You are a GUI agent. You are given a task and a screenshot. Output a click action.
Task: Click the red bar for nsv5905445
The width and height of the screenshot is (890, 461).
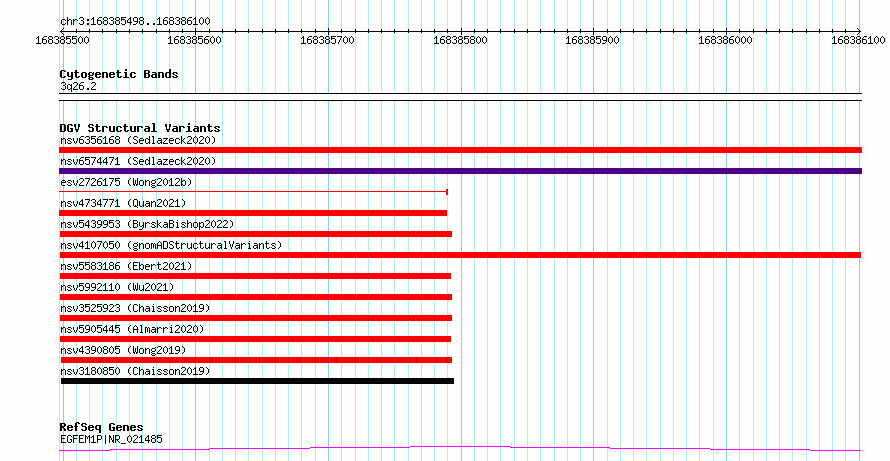[255, 339]
